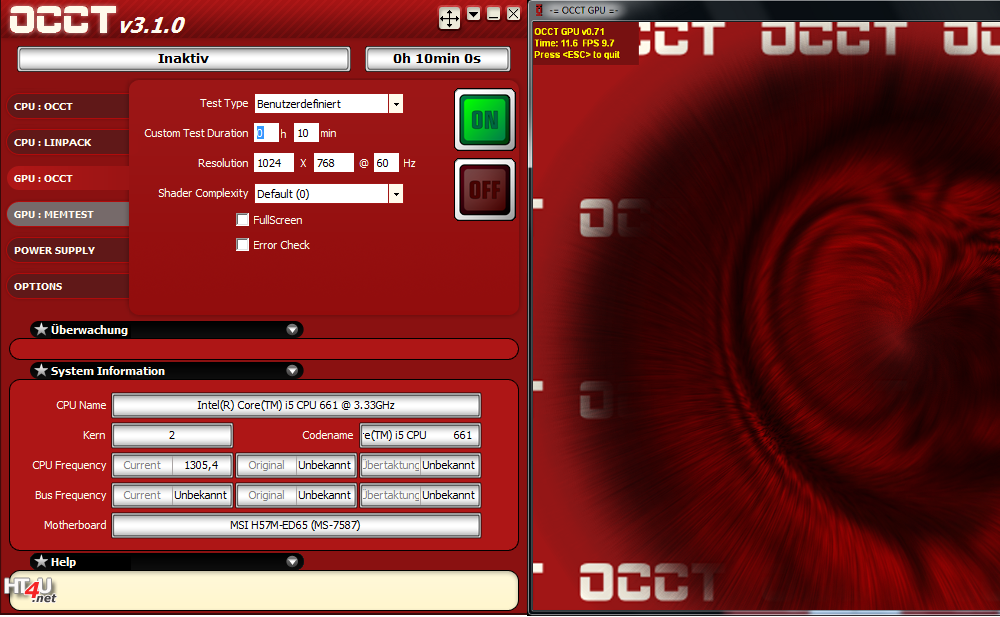Click the OCCT GPU window title bar
The image size is (1000, 617).
click(x=765, y=10)
